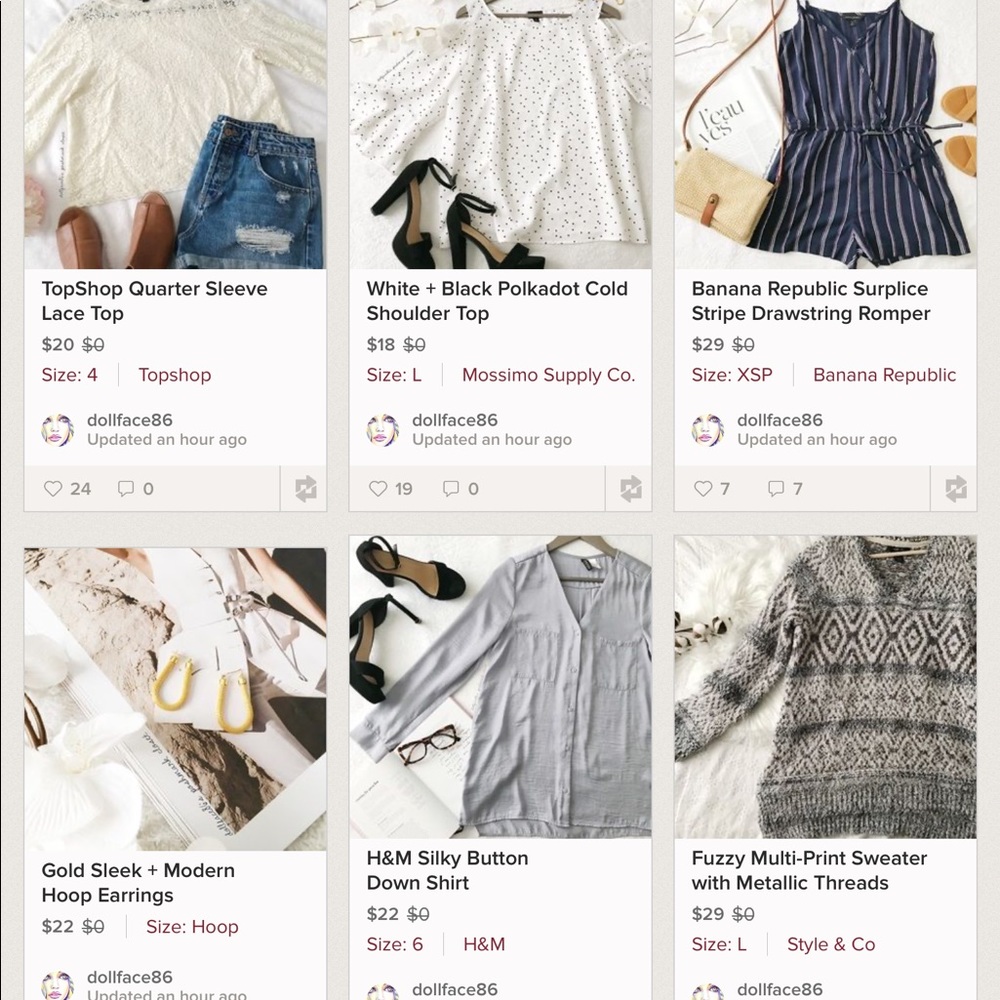Share the TopShop Lace Top listing
Image resolution: width=1000 pixels, height=1000 pixels.
tap(305, 489)
